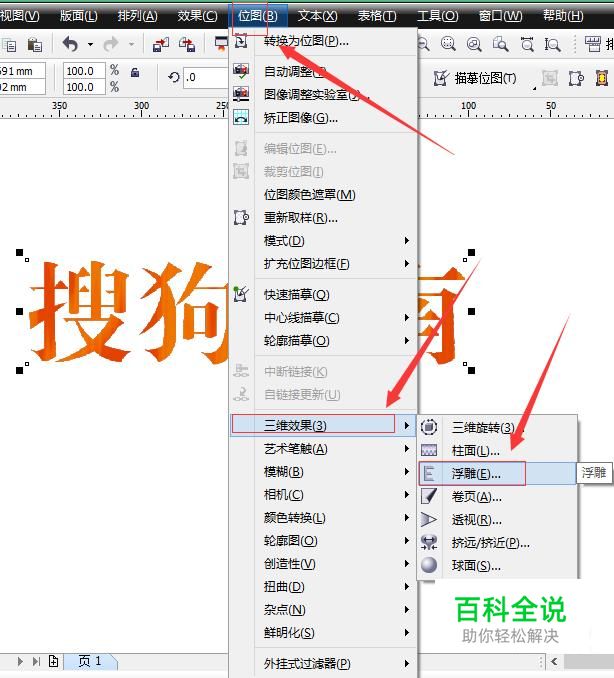The width and height of the screenshot is (614, 678).
Task: Toggle the lock ratio padlock icon
Action: tap(135, 72)
